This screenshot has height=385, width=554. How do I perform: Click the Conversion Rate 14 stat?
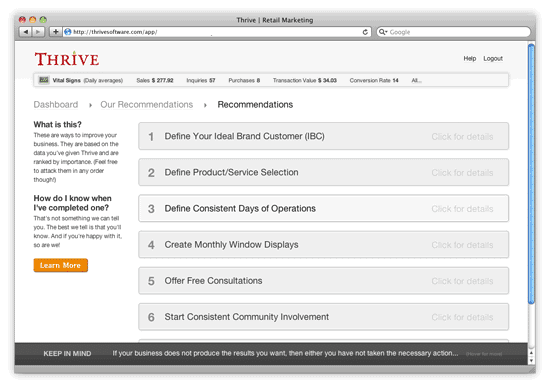pyautogui.click(x=374, y=81)
